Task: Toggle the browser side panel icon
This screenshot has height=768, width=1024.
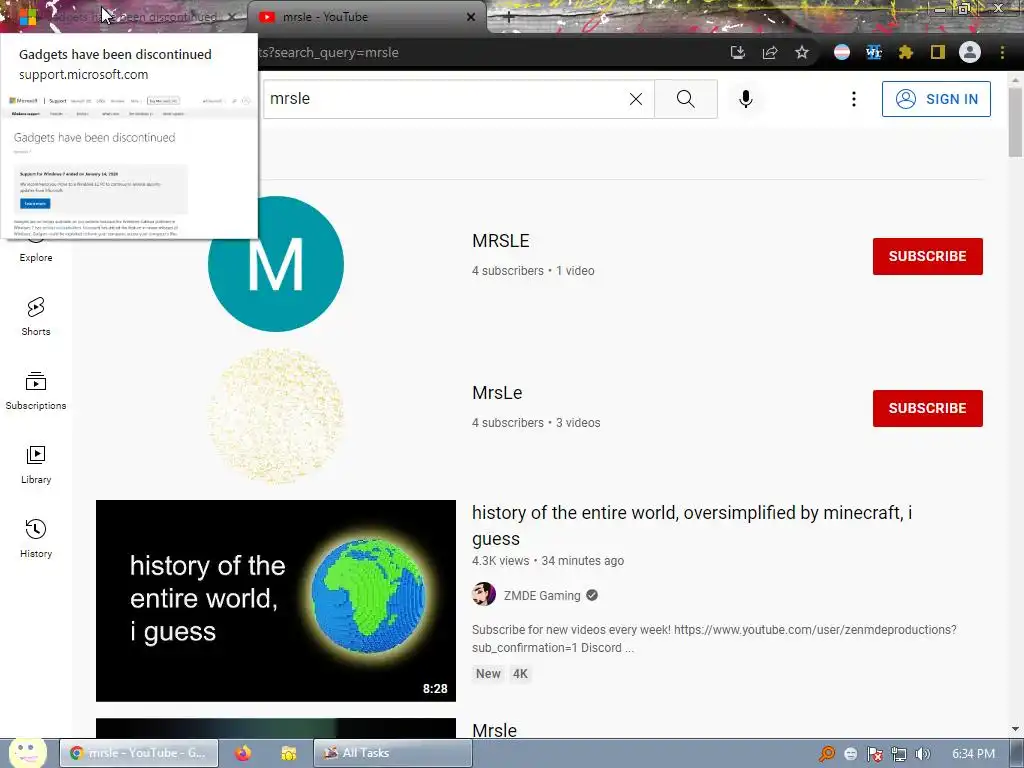Action: coord(938,52)
